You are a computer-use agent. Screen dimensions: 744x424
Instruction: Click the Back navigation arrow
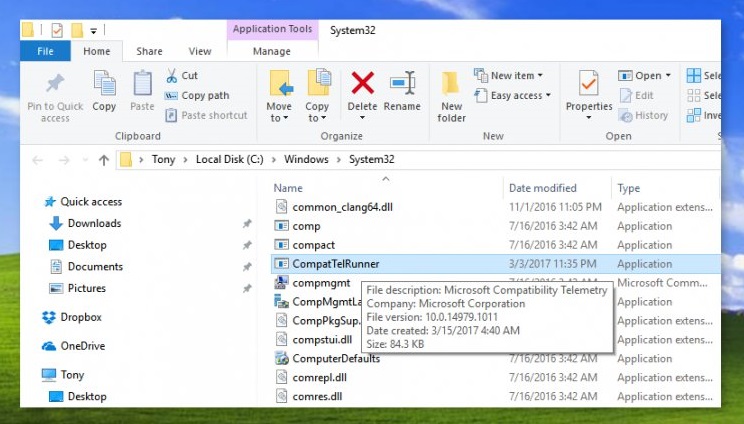[37, 160]
